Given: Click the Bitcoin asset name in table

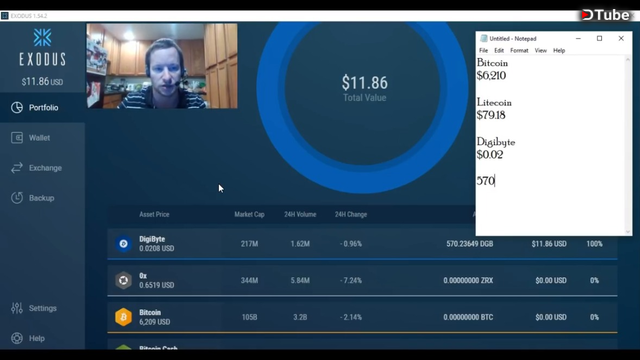Looking at the screenshot, I should point(150,313).
